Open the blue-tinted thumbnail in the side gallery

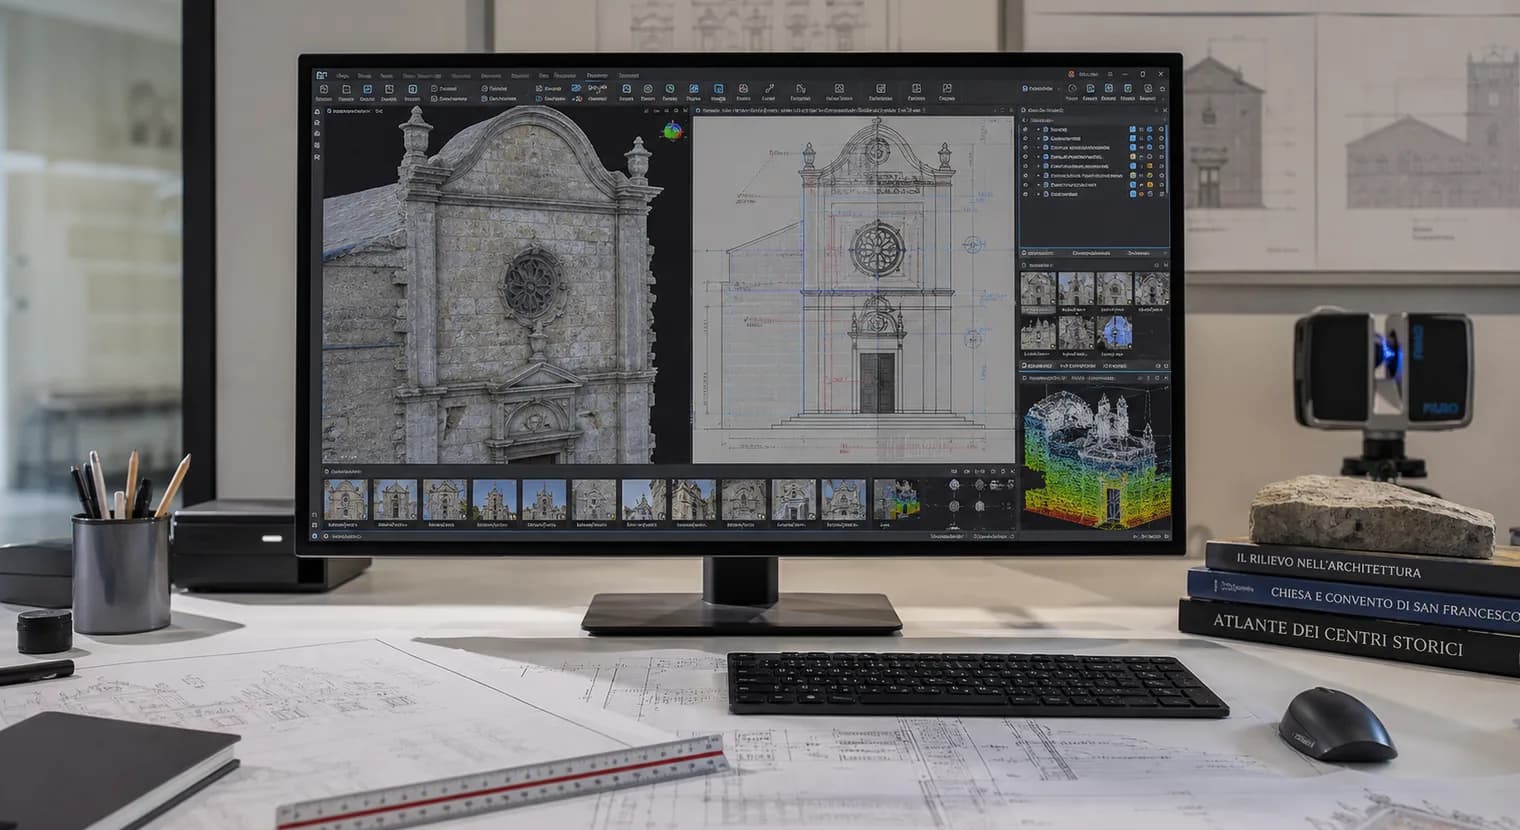tap(1113, 331)
